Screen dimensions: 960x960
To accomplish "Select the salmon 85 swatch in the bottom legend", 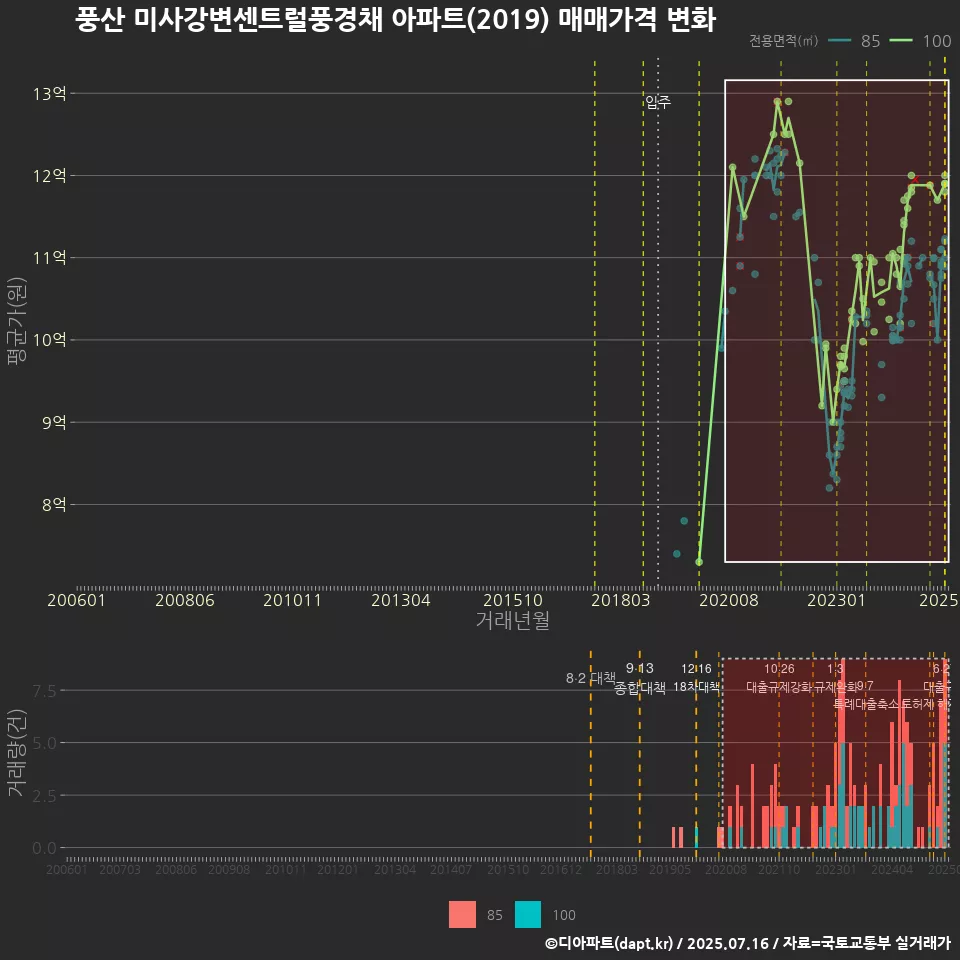I will point(462,915).
